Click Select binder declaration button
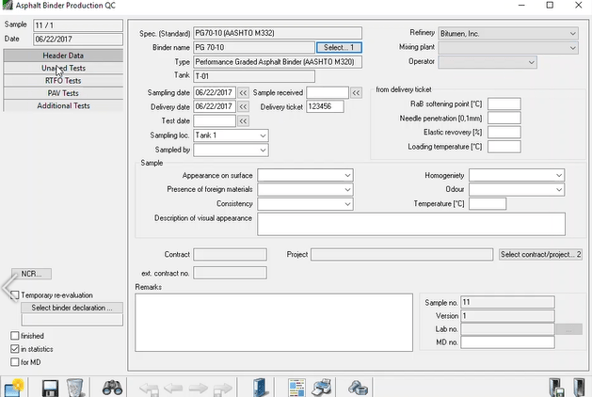592x397 pixels. click(72, 308)
